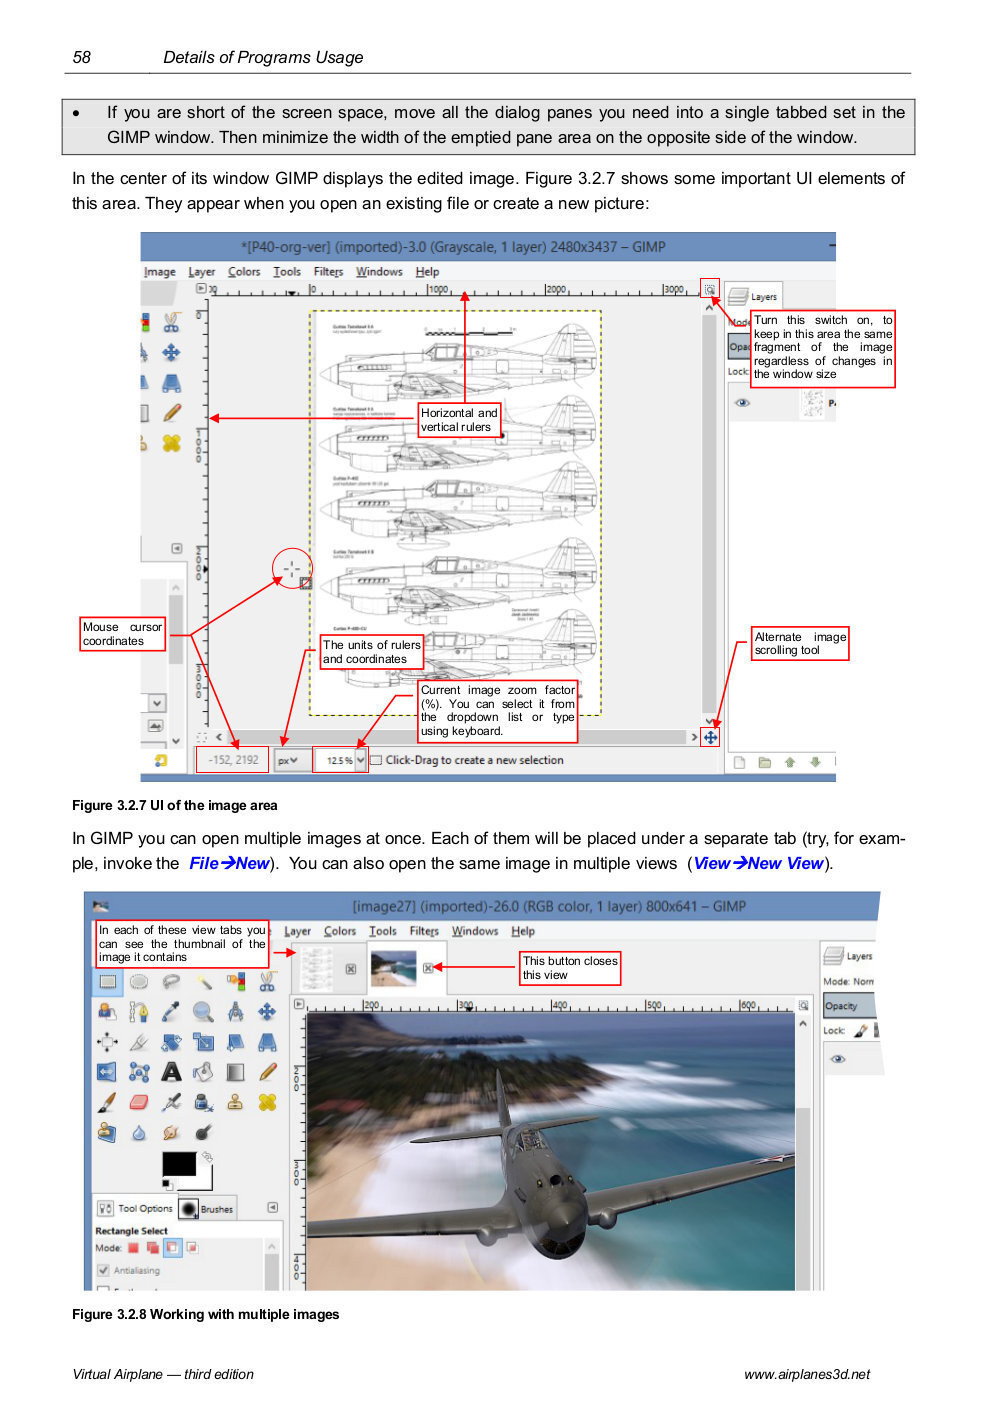Select the Cage Transform tool
1000x1415 pixels.
(139, 1072)
